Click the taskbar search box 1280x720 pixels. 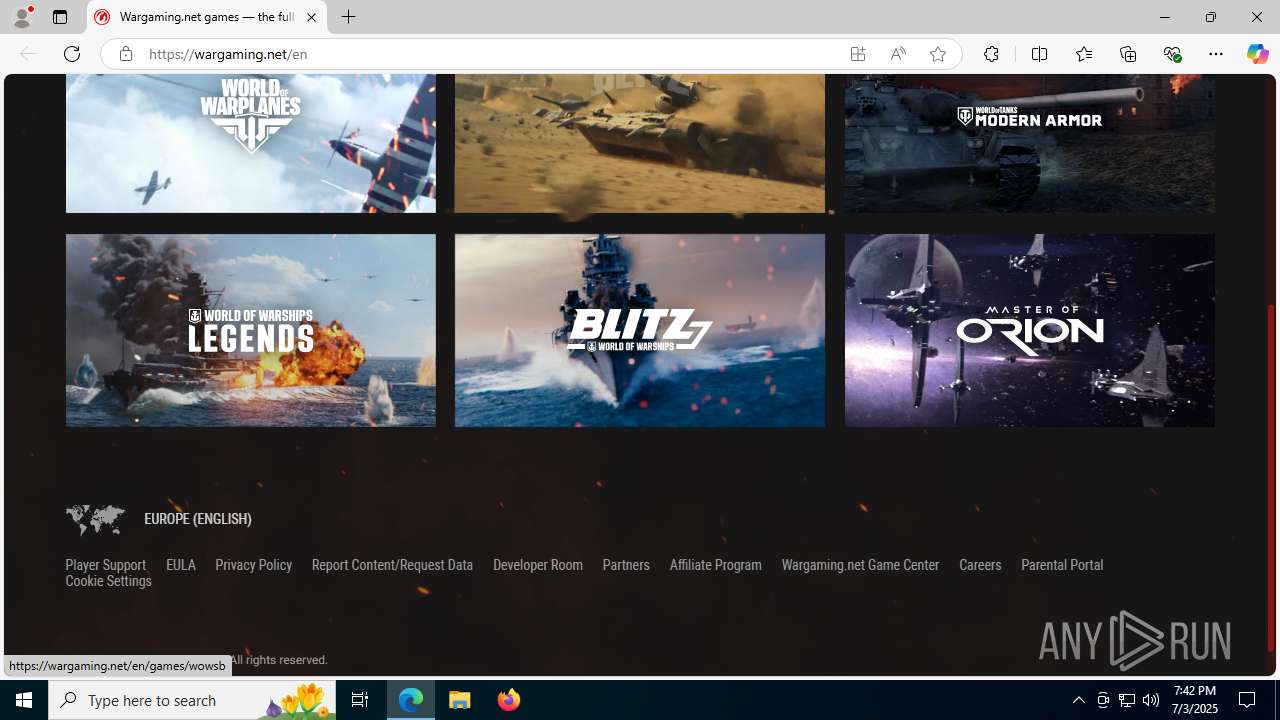[x=192, y=700]
